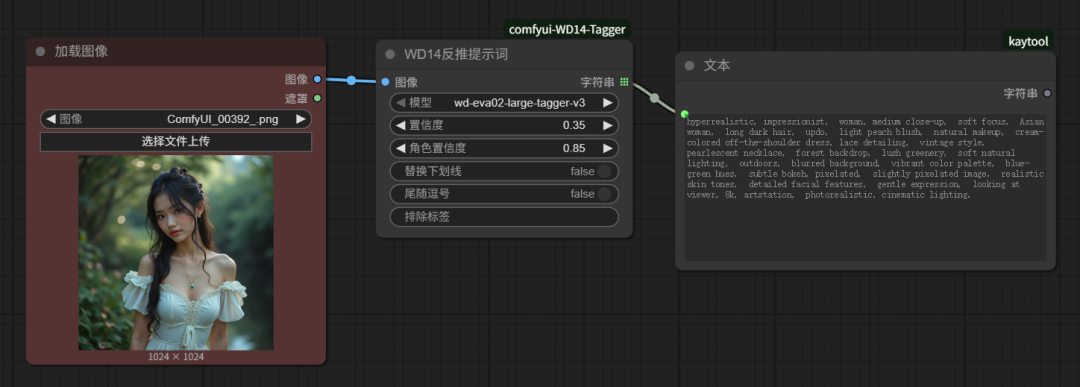Click the 遮罩 output port on 加载图像
1080x387 pixels.
coord(317,98)
